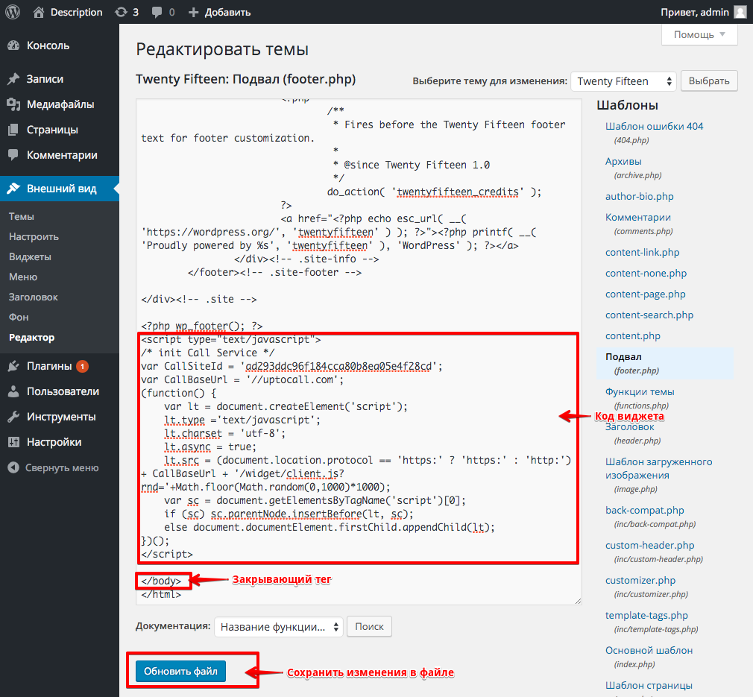Click the Записи menu label
753x697 pixels.
[x=45, y=79]
